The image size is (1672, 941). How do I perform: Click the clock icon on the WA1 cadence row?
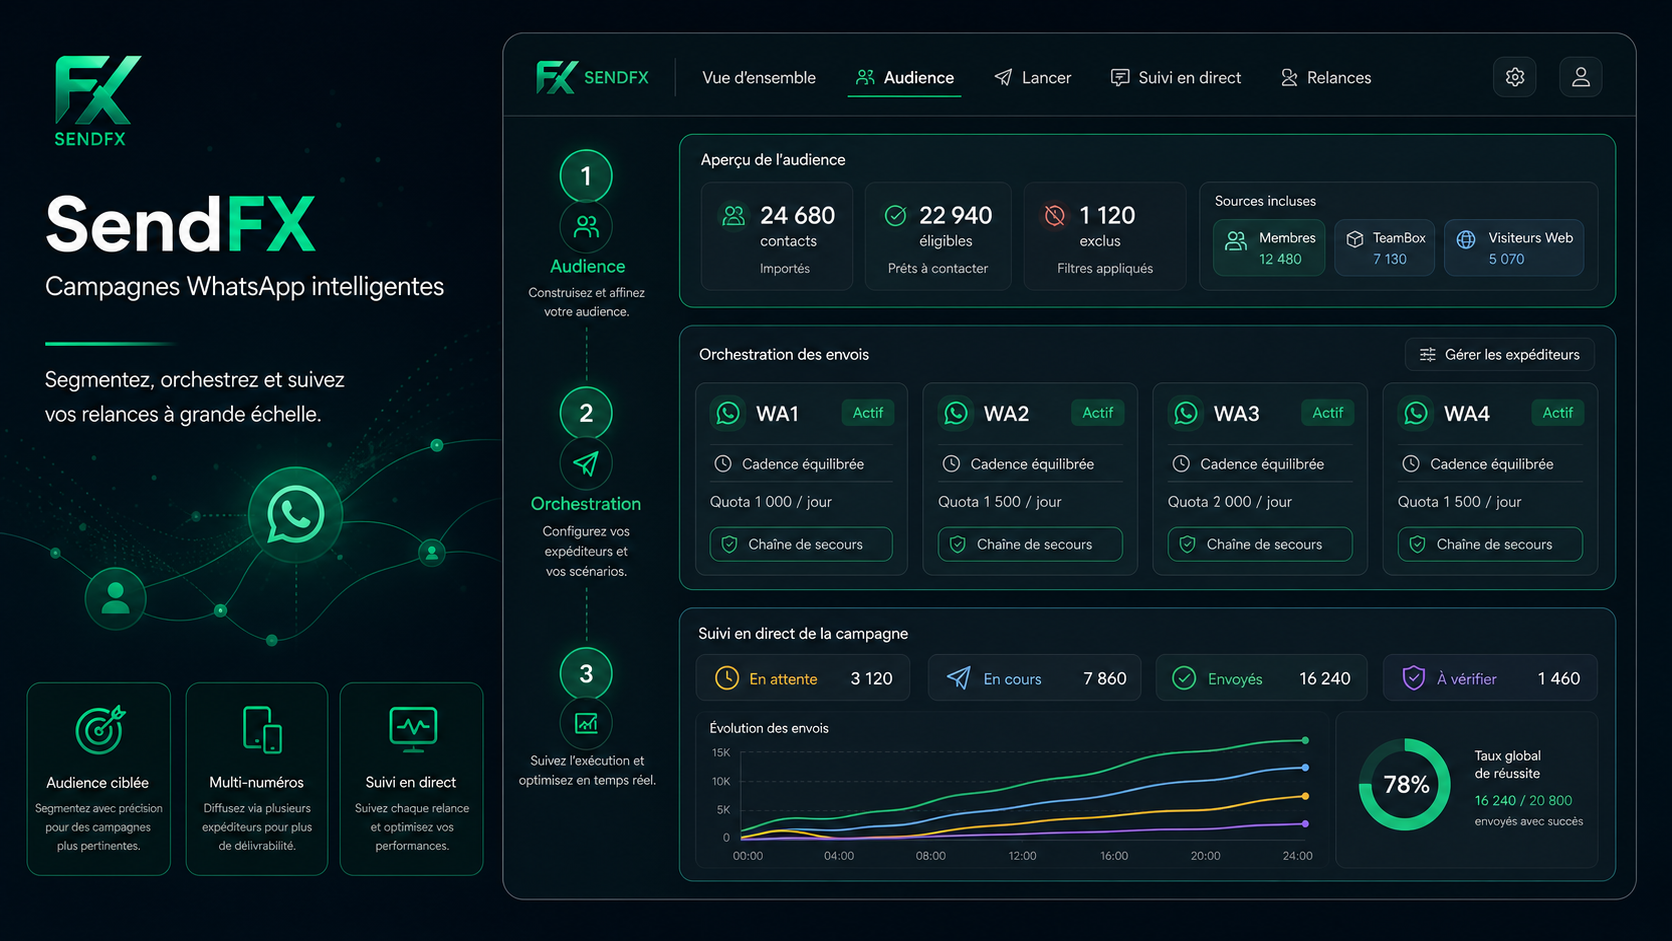point(722,464)
